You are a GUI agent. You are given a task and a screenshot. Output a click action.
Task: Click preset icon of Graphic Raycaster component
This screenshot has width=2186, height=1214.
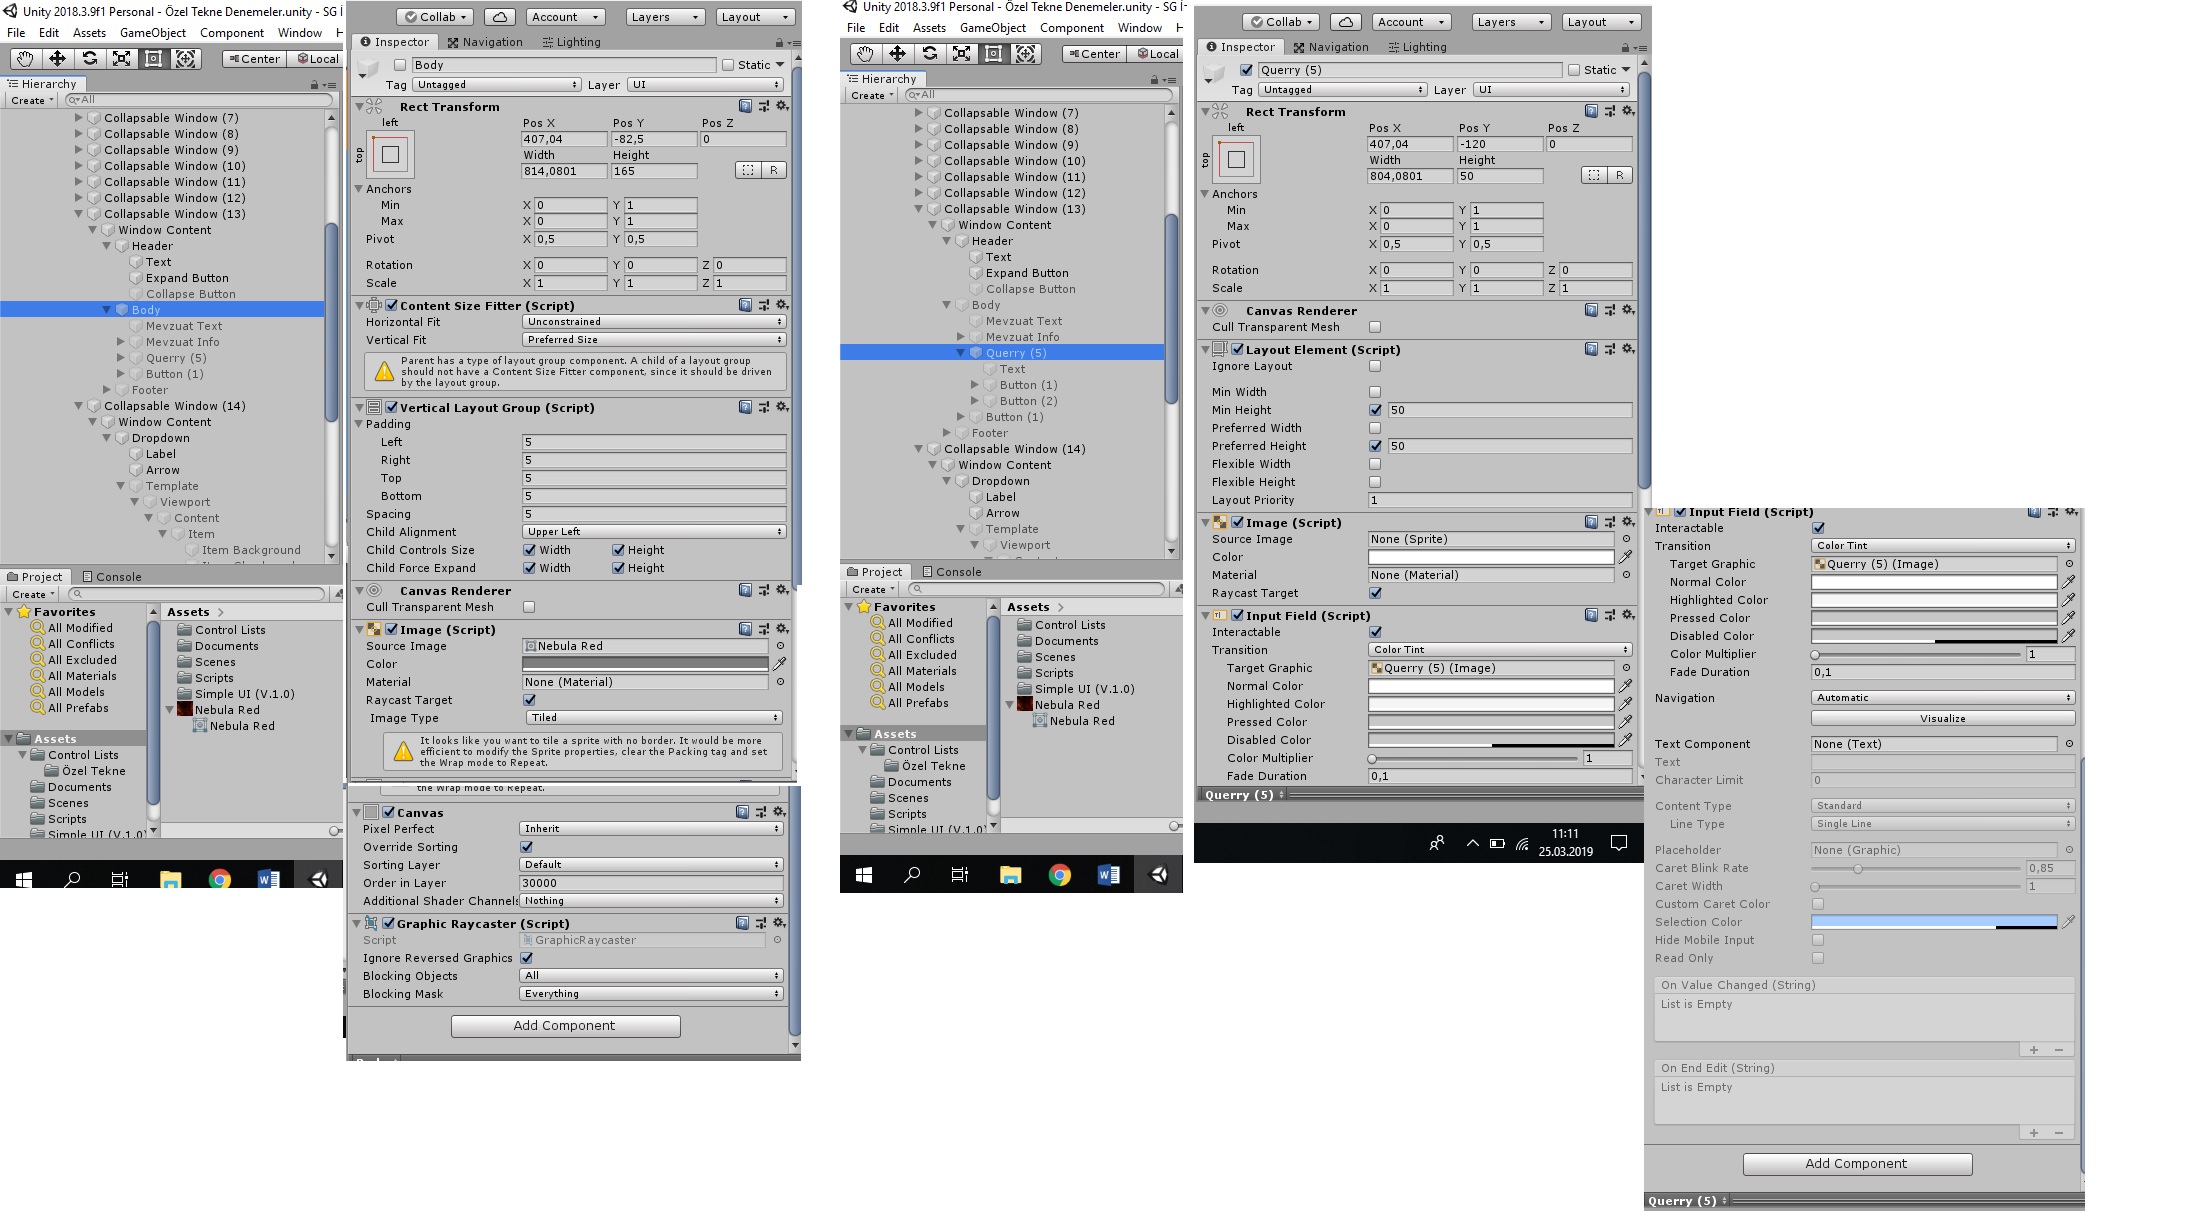pos(760,923)
